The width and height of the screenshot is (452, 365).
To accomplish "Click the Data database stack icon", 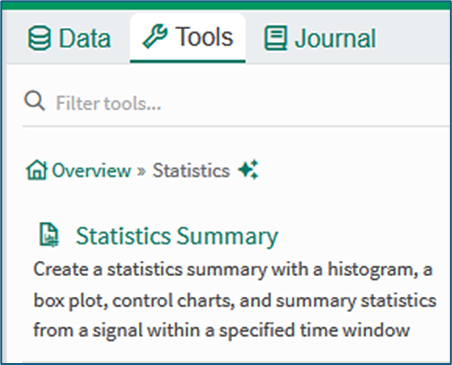I will tap(39, 38).
